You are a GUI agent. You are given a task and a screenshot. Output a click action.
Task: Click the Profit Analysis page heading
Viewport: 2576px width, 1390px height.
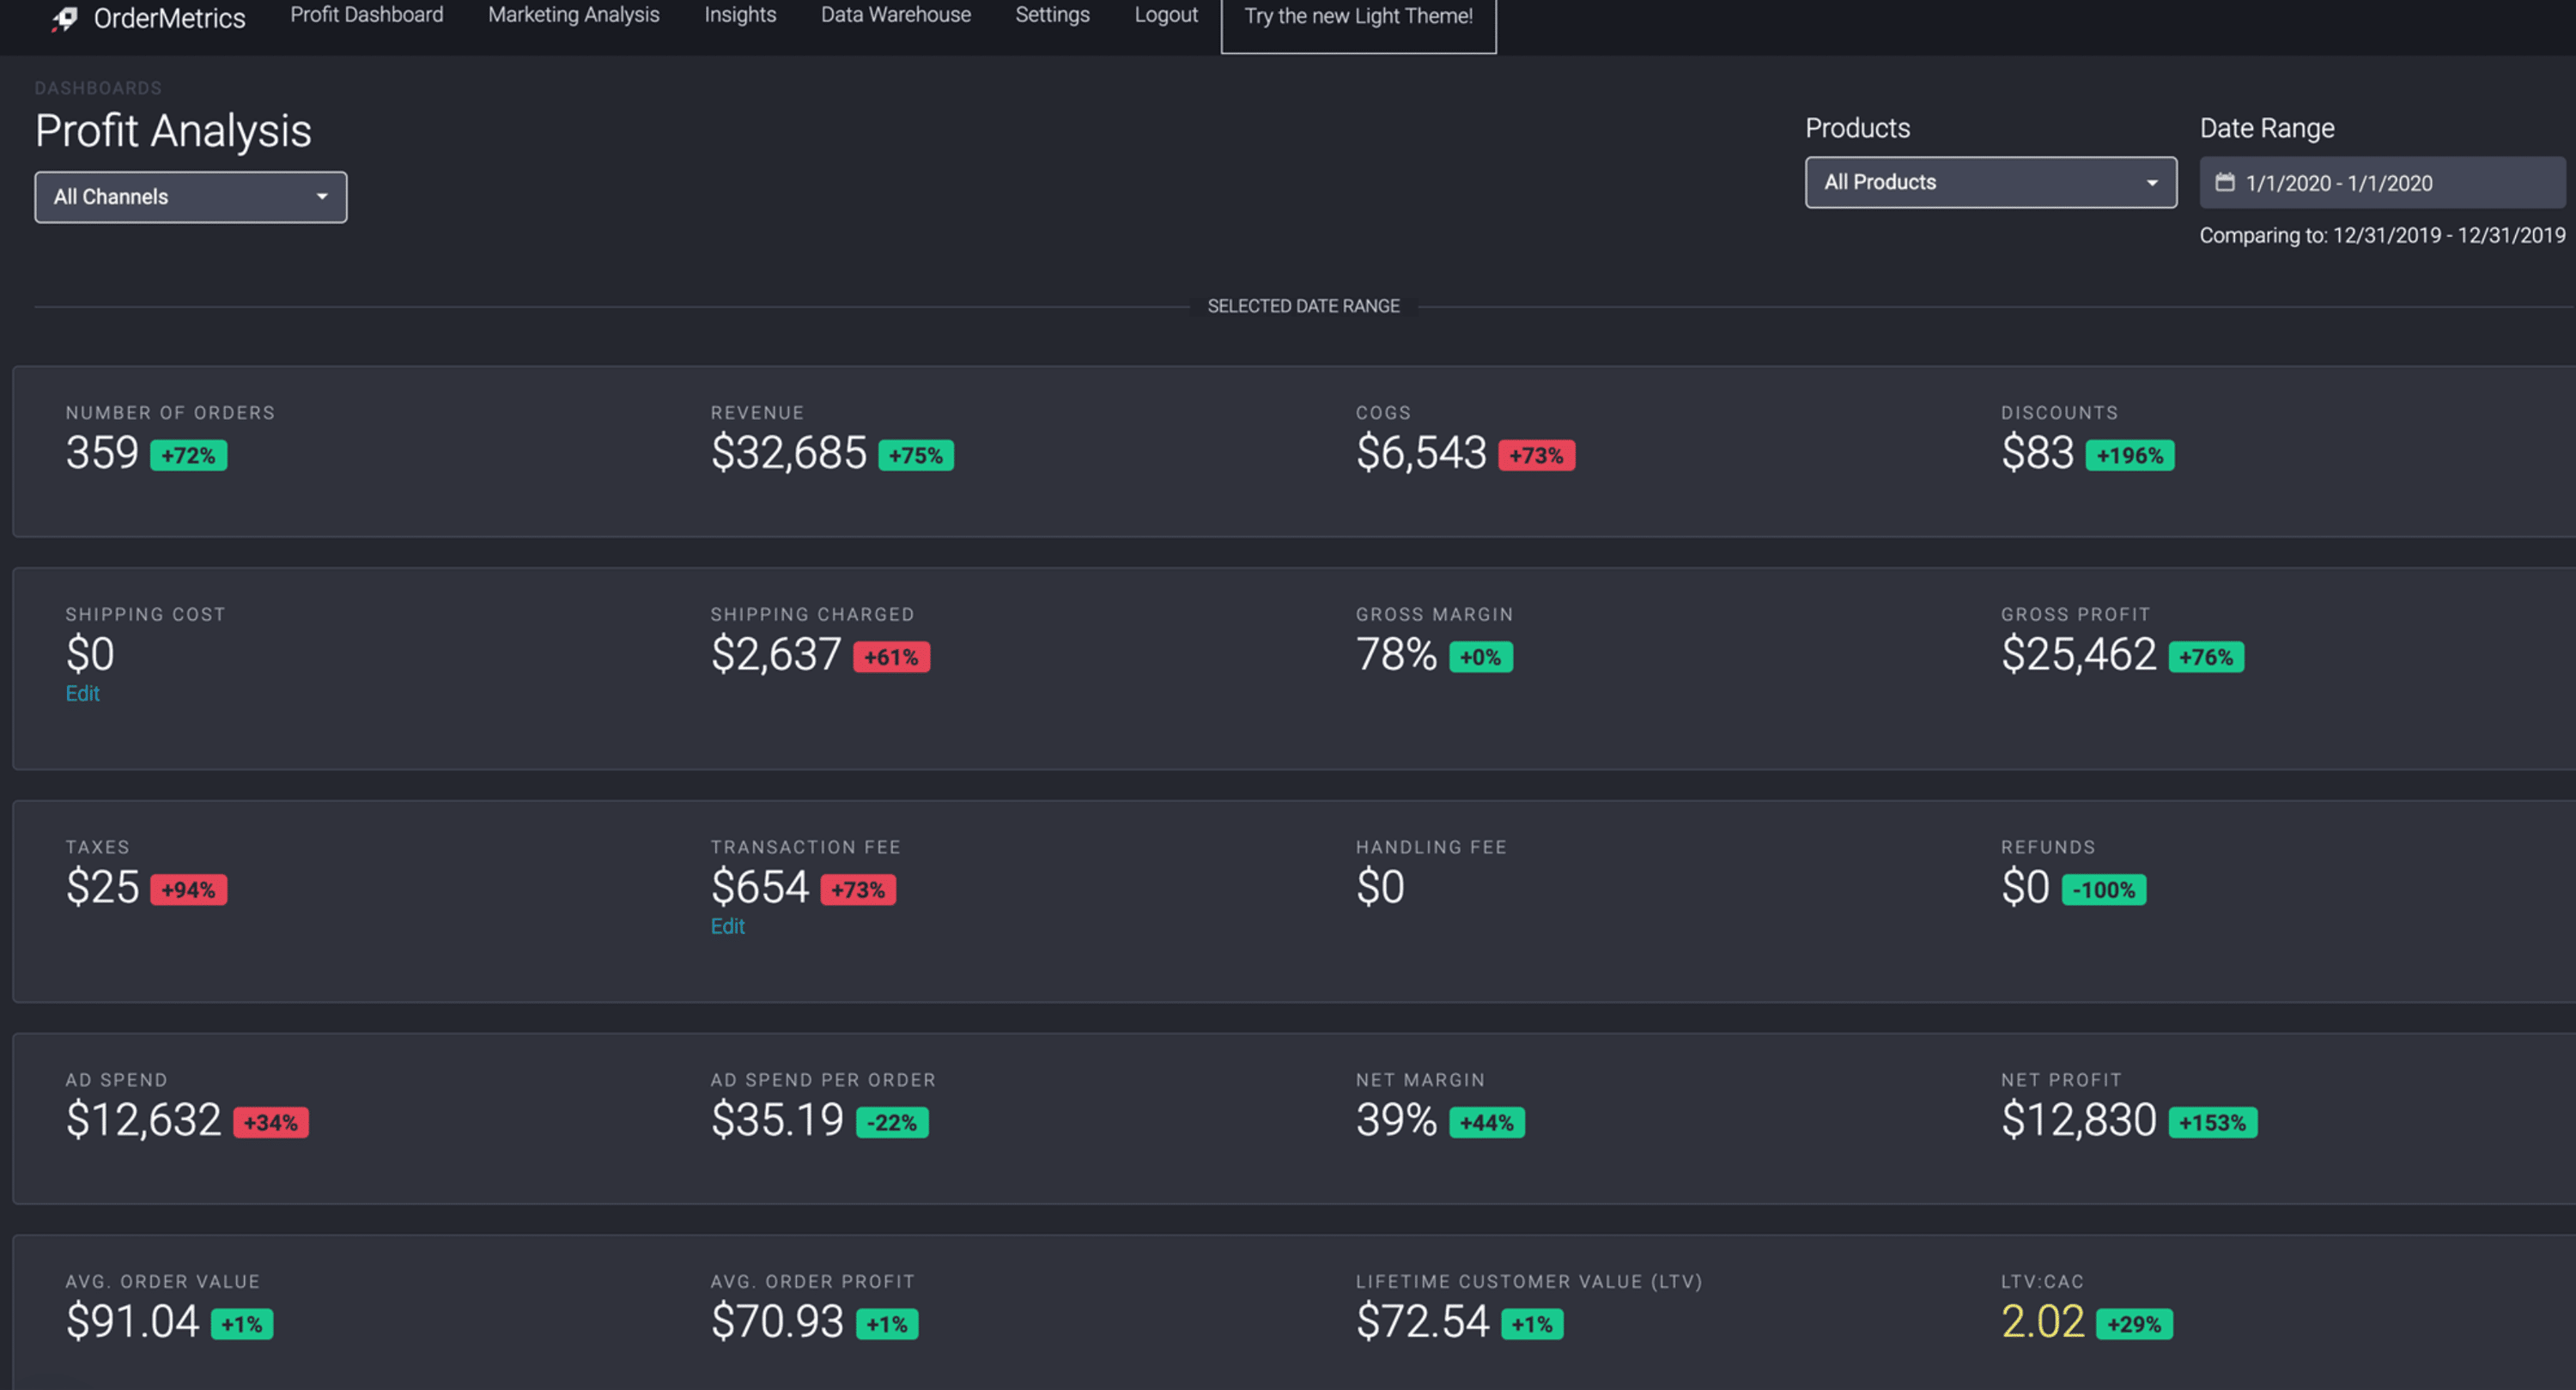(173, 131)
